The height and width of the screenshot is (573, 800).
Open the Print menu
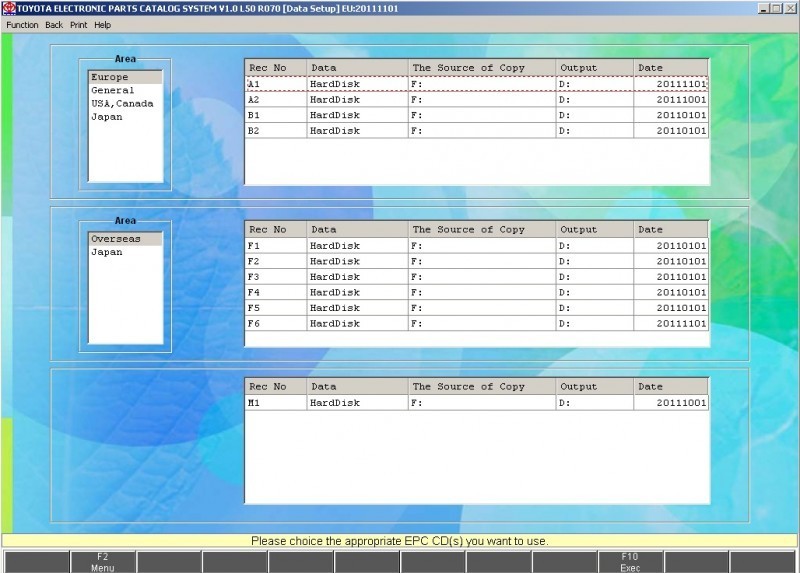(x=79, y=25)
